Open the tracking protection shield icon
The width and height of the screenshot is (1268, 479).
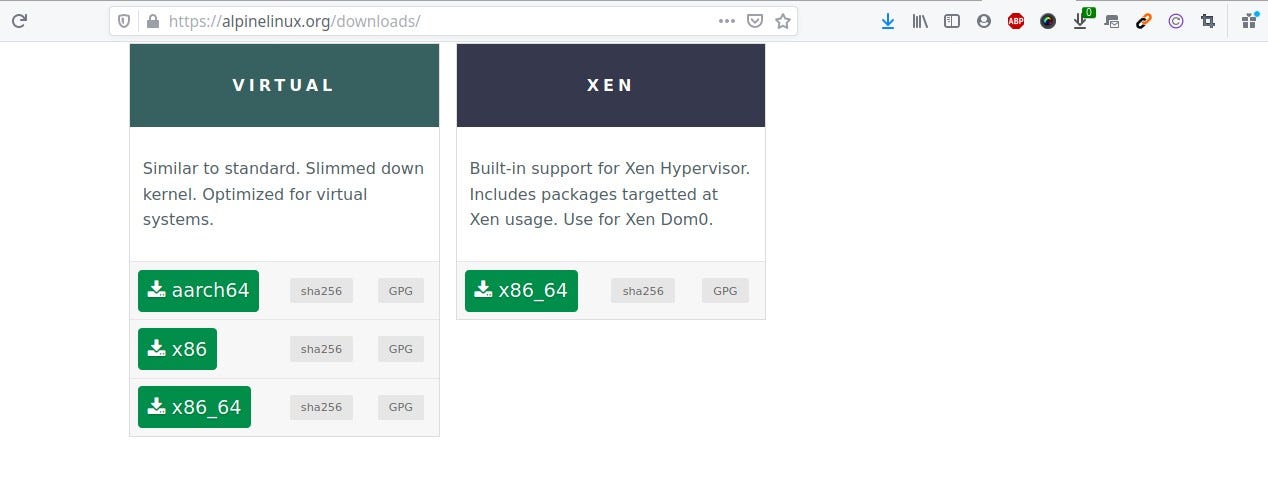[124, 21]
